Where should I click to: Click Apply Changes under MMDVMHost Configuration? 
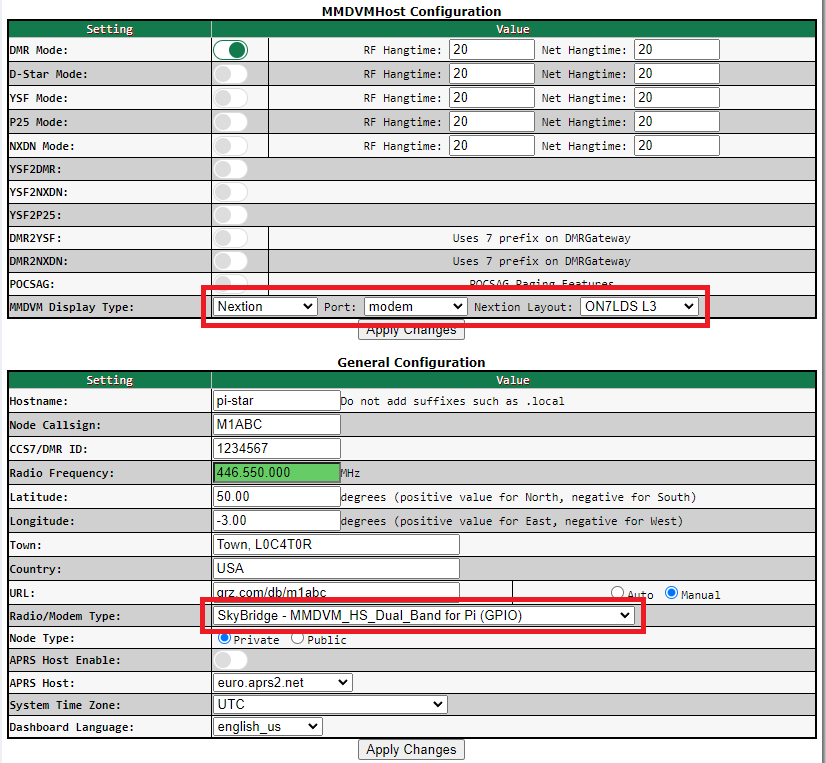[x=411, y=330]
